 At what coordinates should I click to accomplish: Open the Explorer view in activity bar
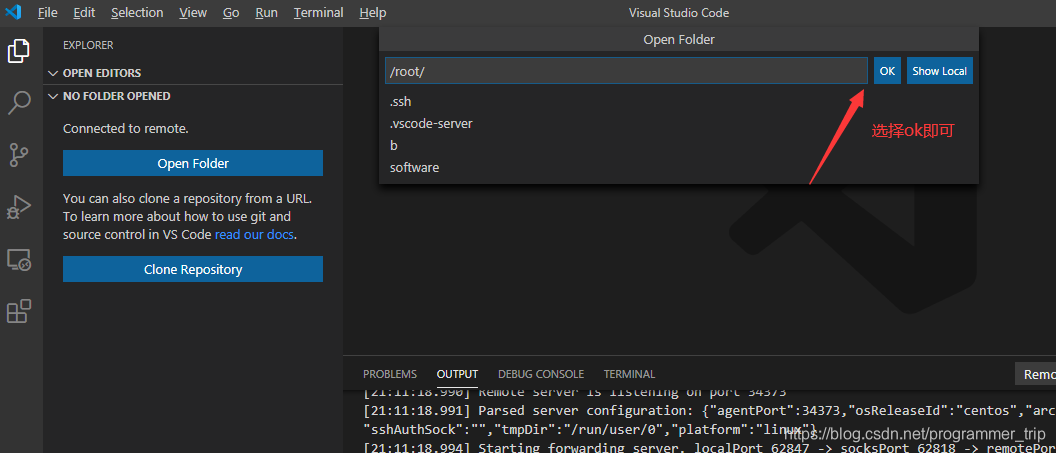(x=19, y=50)
